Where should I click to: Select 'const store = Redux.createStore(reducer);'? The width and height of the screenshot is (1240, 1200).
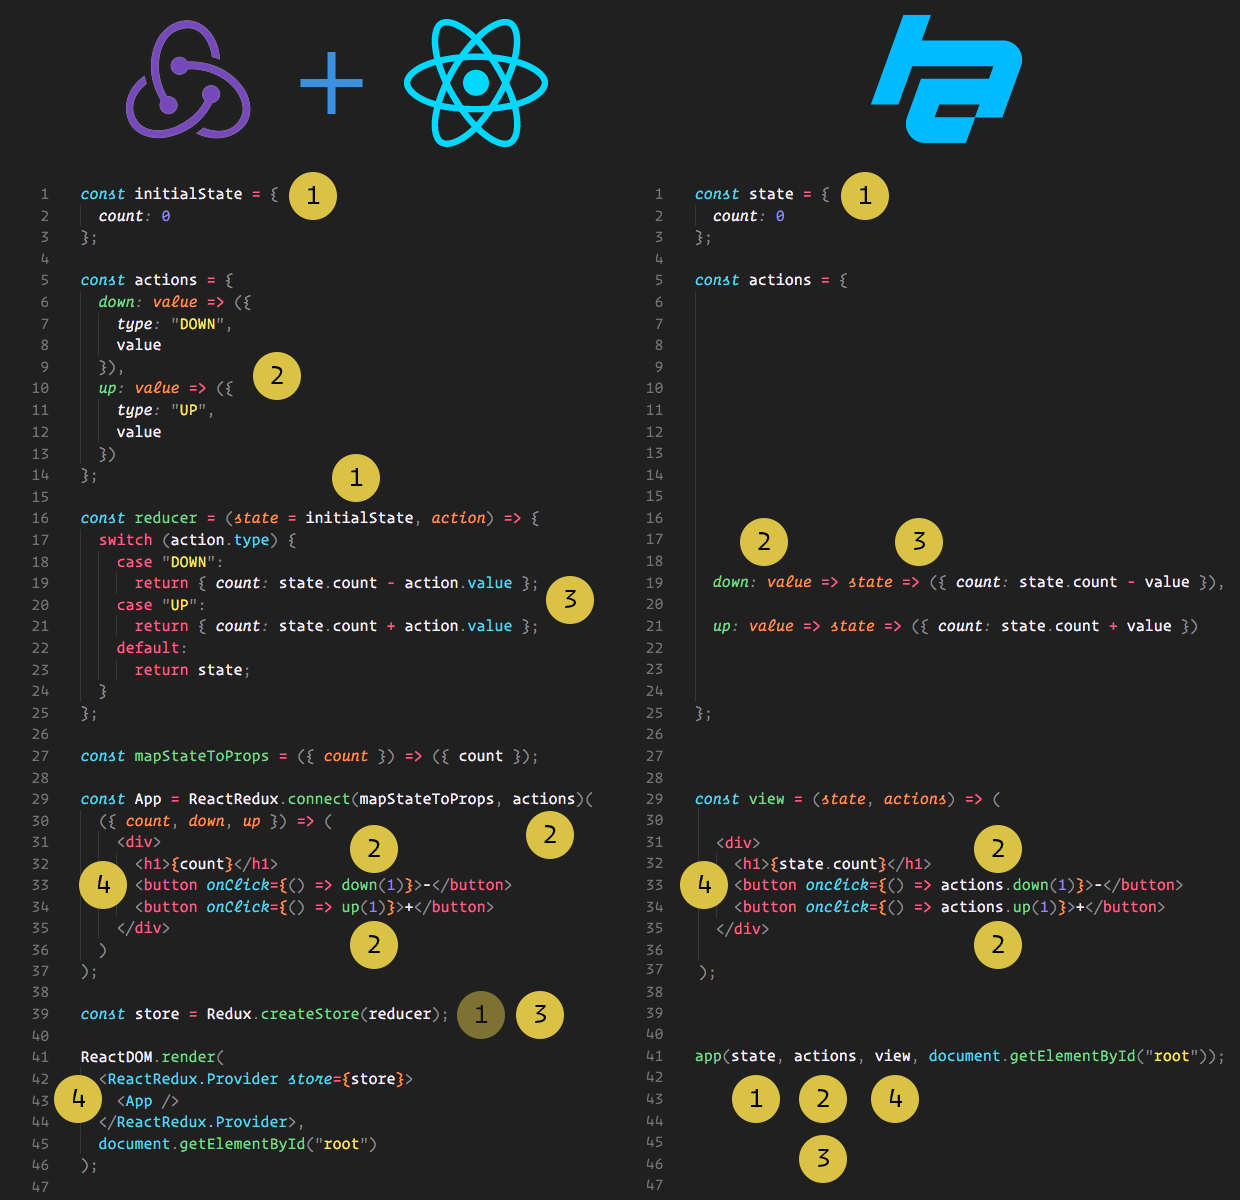pyautogui.click(x=264, y=1014)
